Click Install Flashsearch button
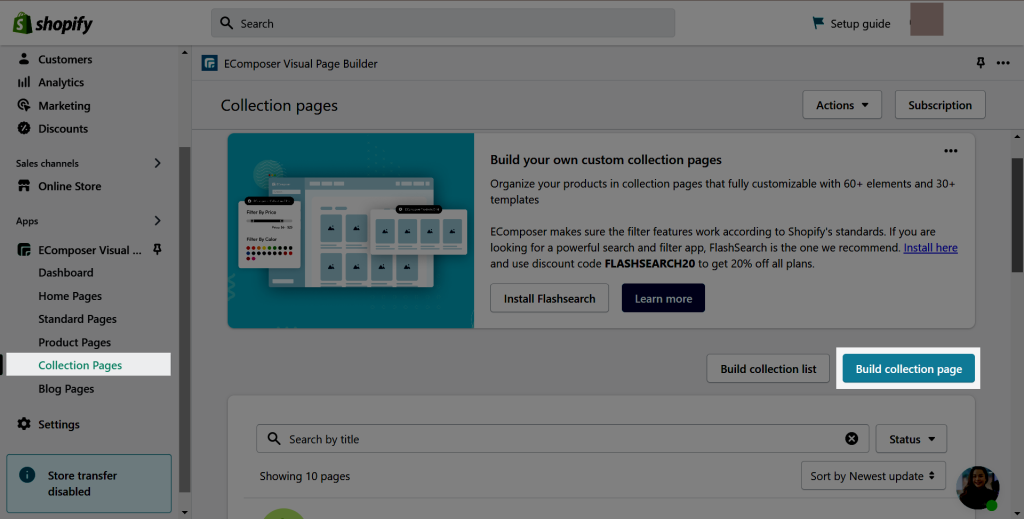This screenshot has height=519, width=1024. coord(549,298)
